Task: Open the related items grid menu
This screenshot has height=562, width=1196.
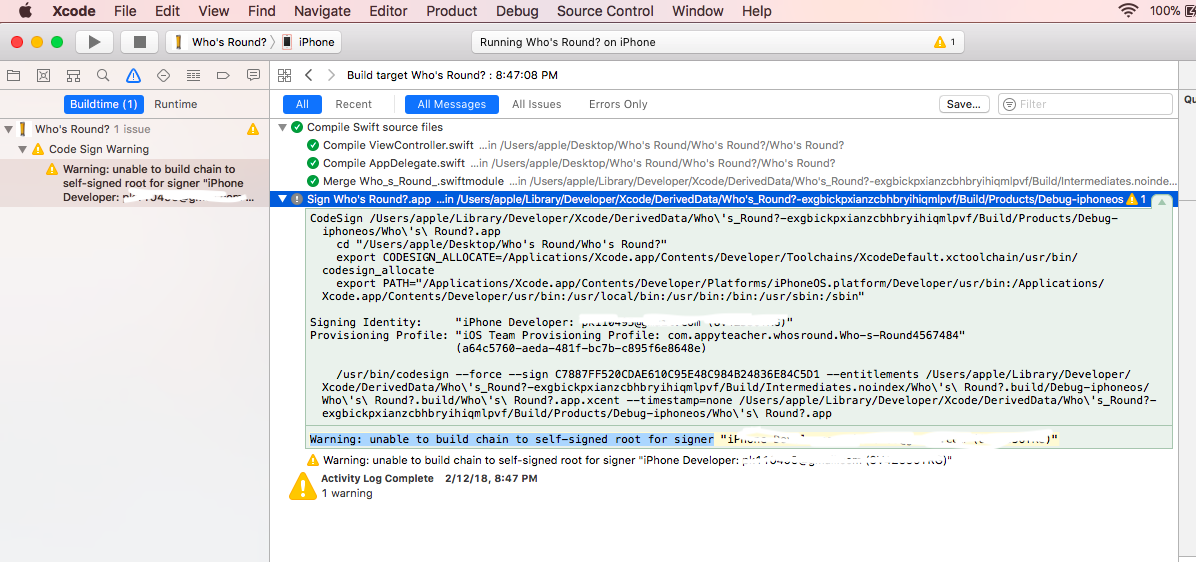Action: (285, 75)
